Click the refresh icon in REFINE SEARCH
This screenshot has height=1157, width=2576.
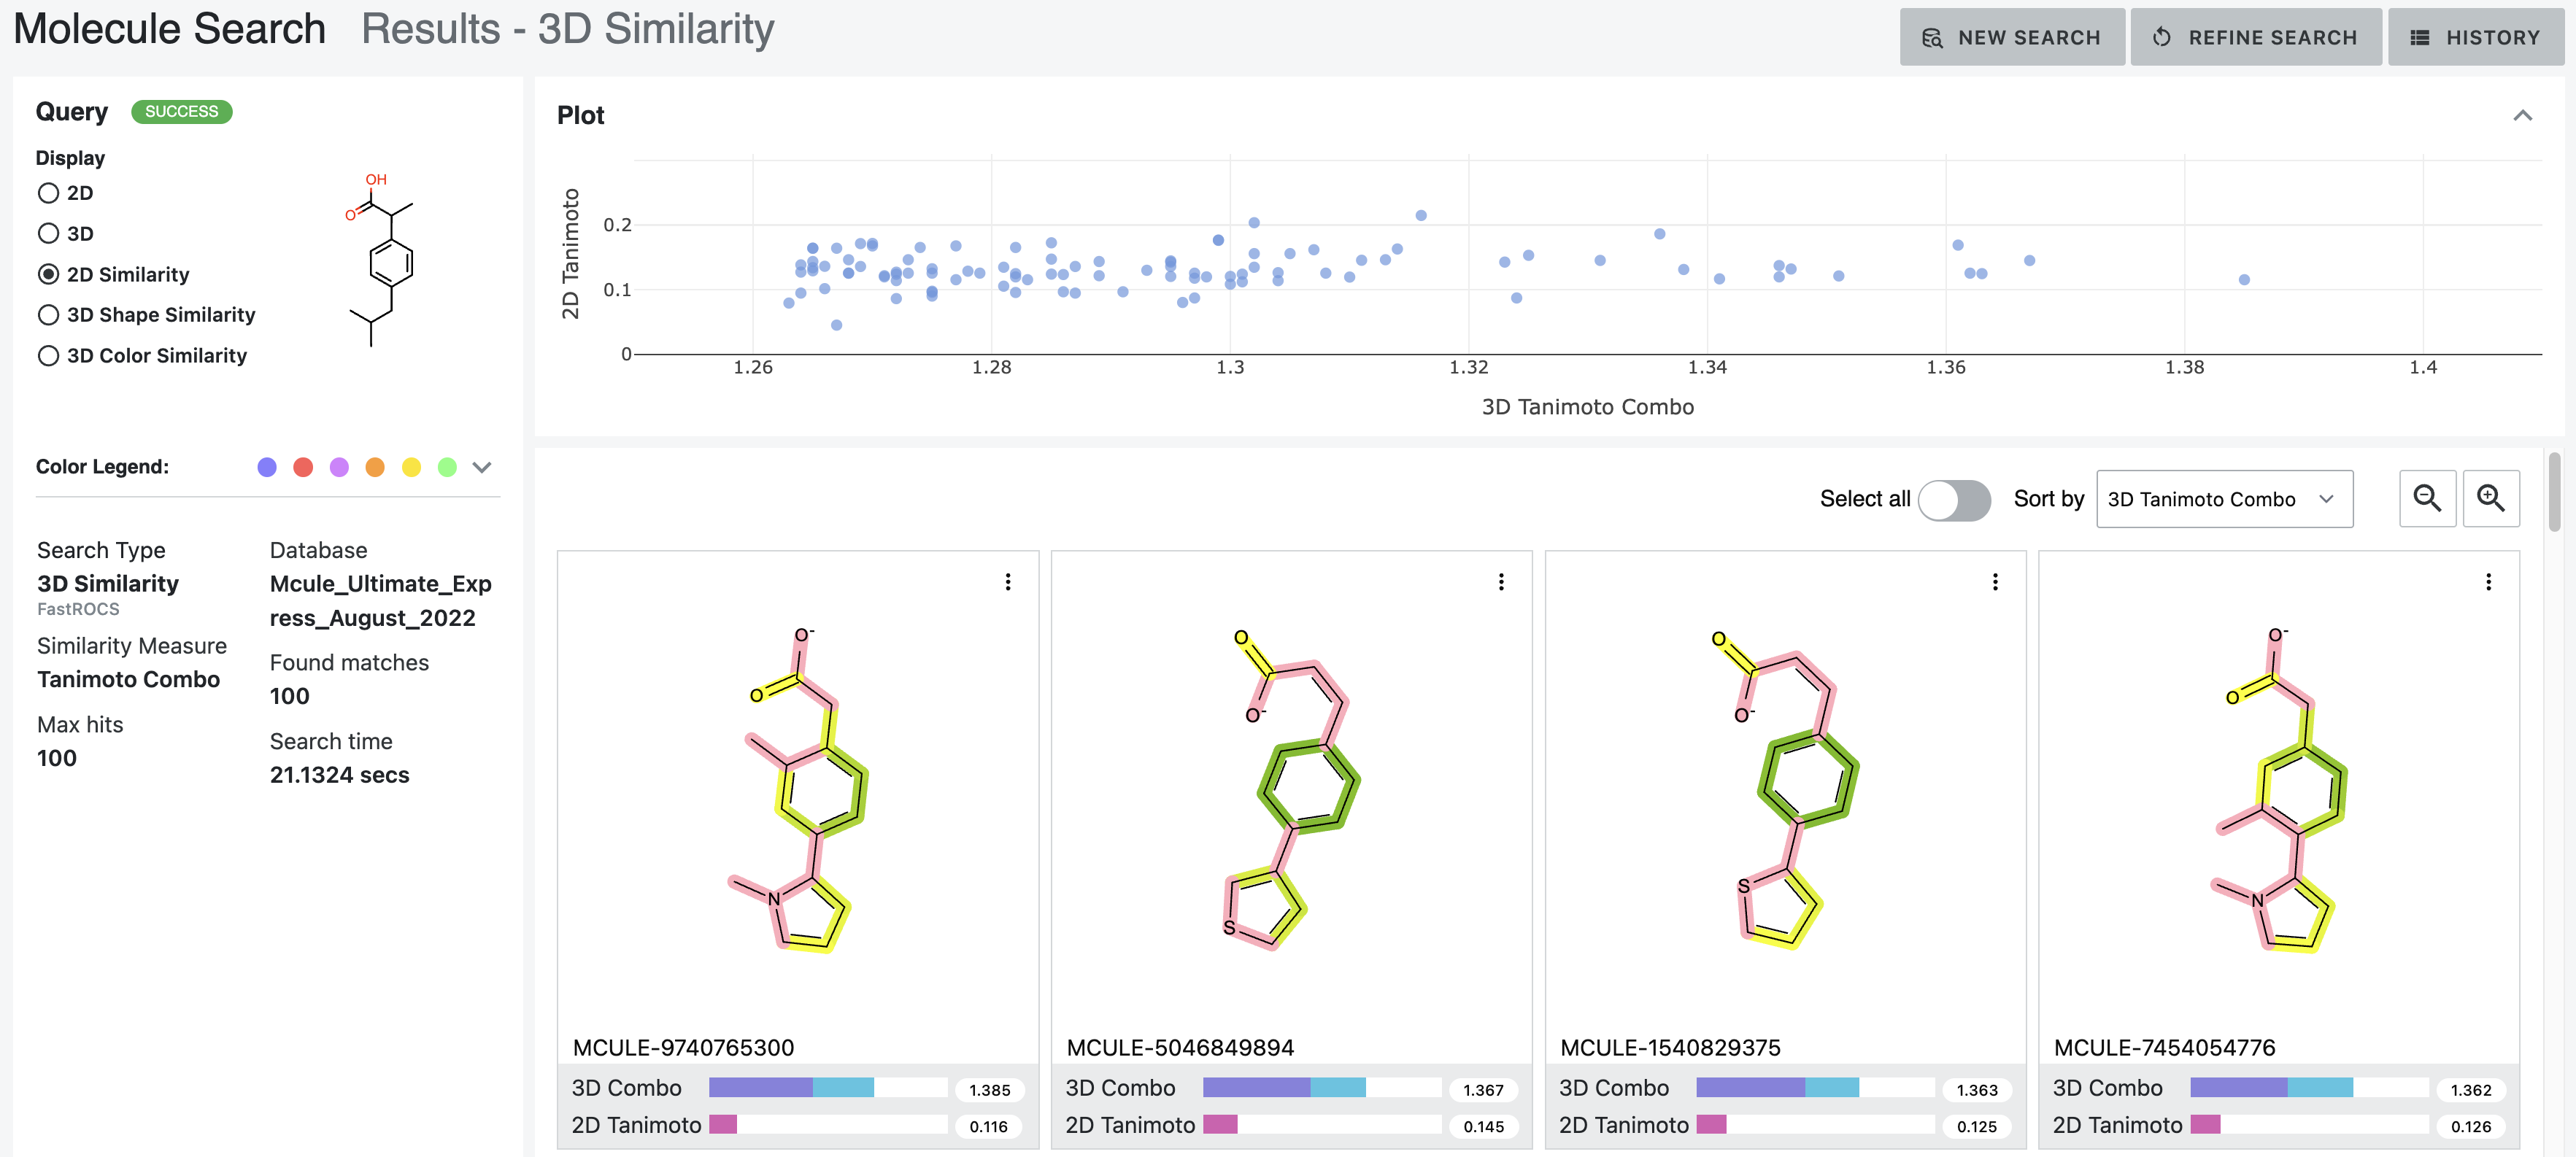coord(2162,37)
